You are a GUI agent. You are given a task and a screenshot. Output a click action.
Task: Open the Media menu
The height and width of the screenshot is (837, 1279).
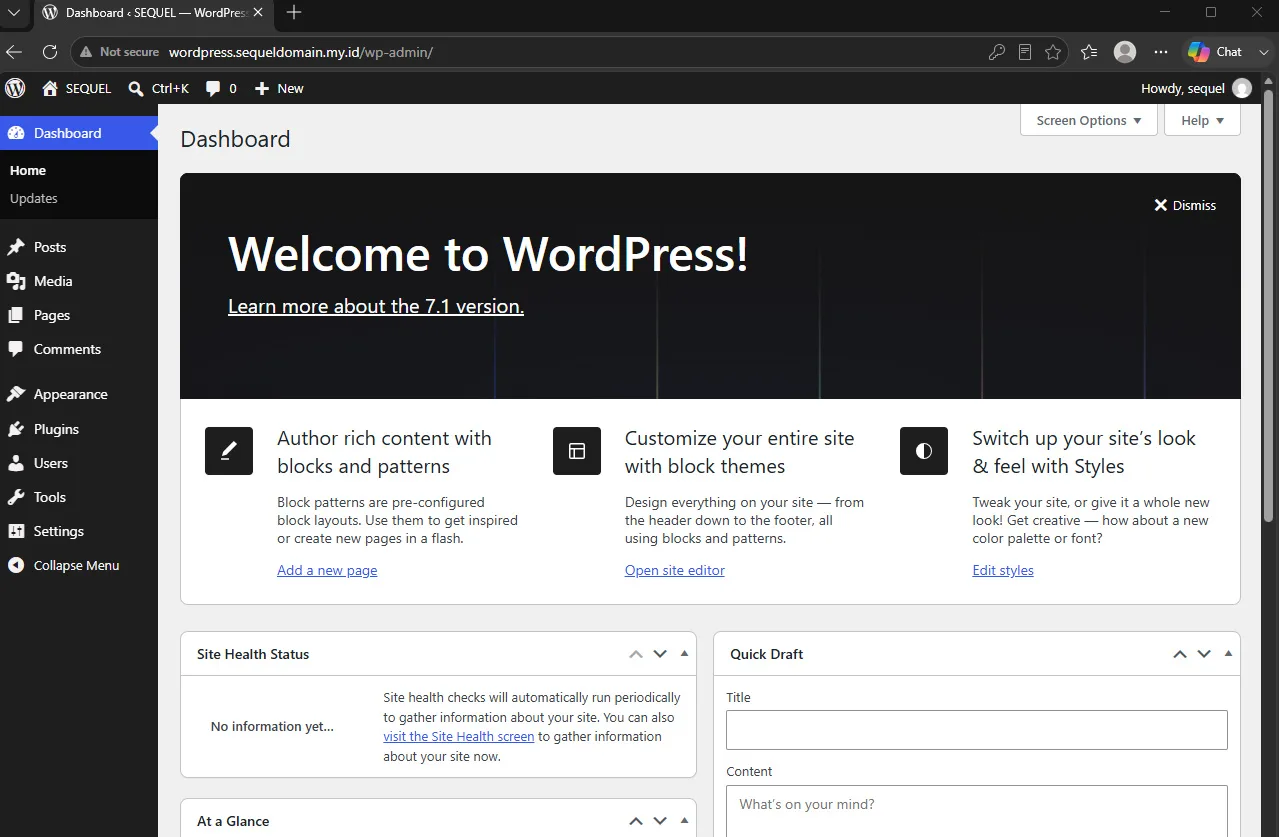[x=79, y=281]
